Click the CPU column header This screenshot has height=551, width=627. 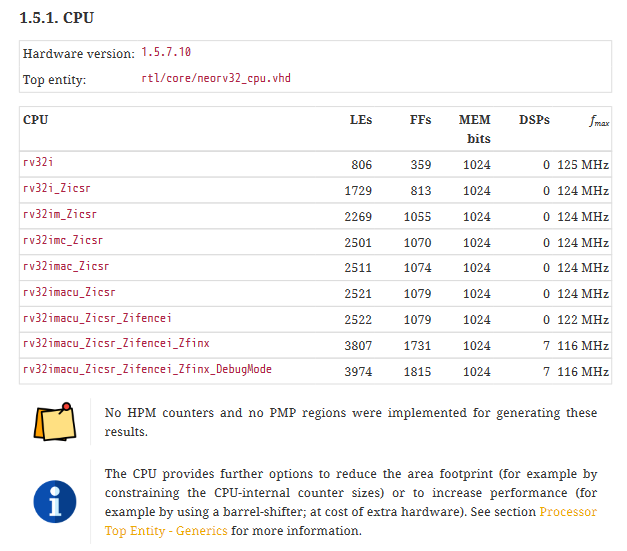pos(36,120)
